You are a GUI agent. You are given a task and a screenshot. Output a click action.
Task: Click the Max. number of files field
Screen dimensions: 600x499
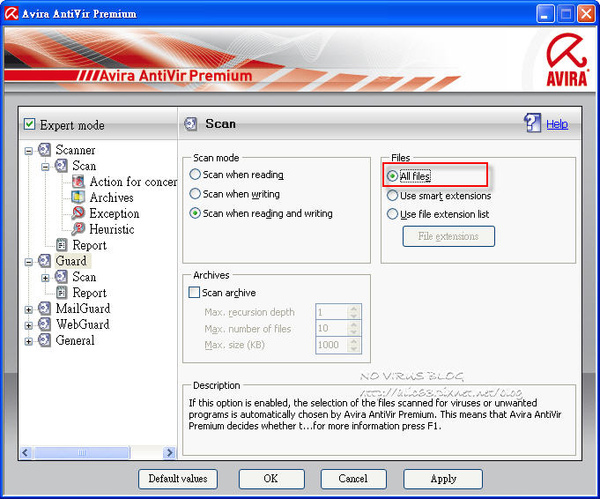(332, 328)
